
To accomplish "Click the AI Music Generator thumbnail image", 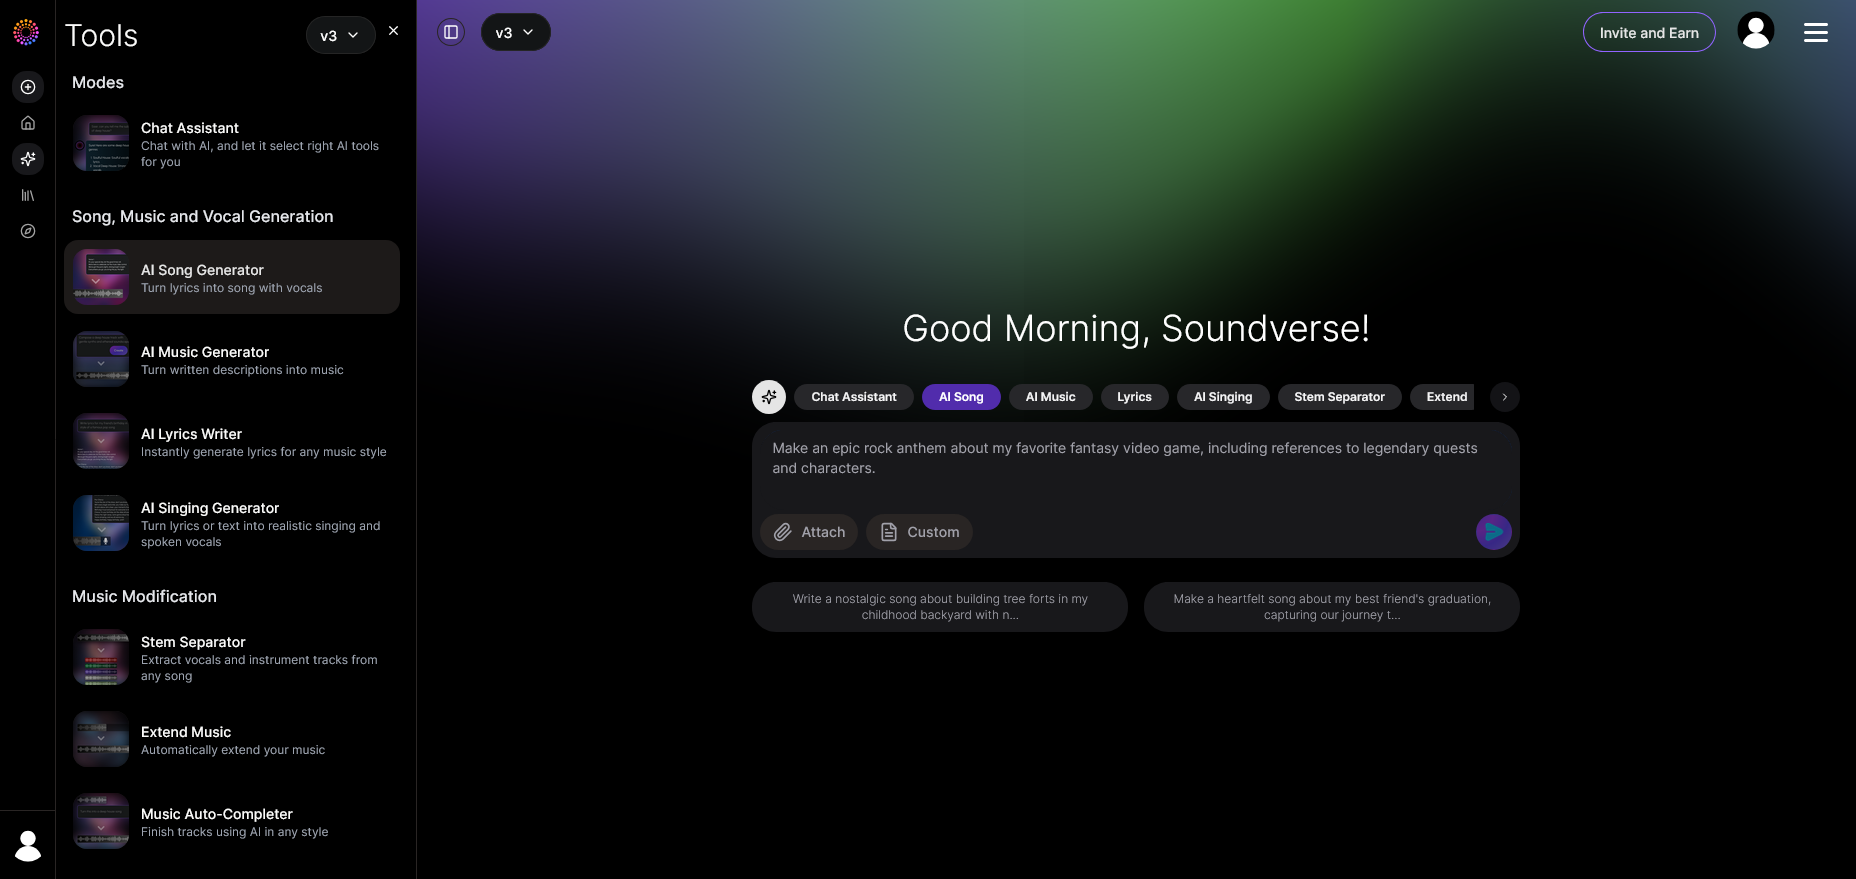I will coord(101,359).
